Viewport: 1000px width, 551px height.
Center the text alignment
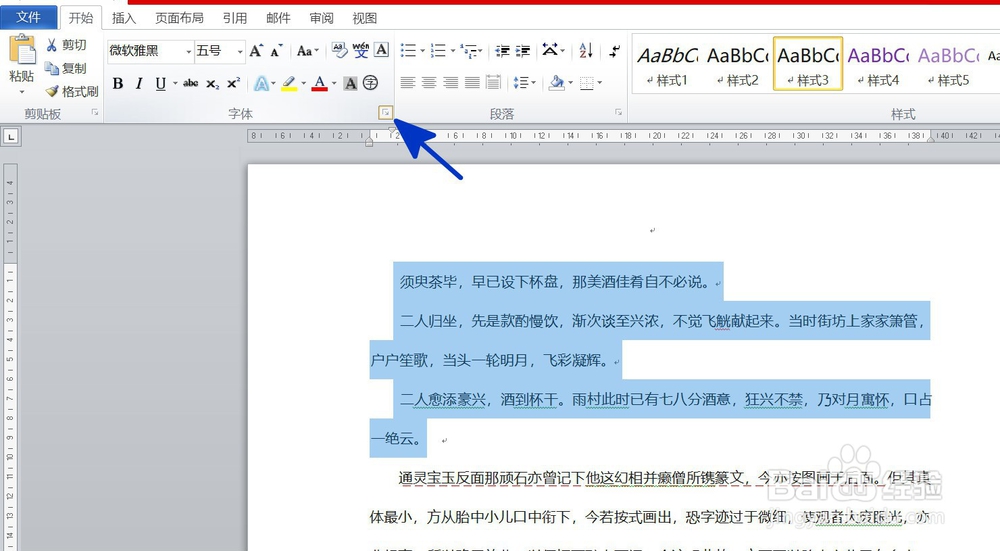429,83
